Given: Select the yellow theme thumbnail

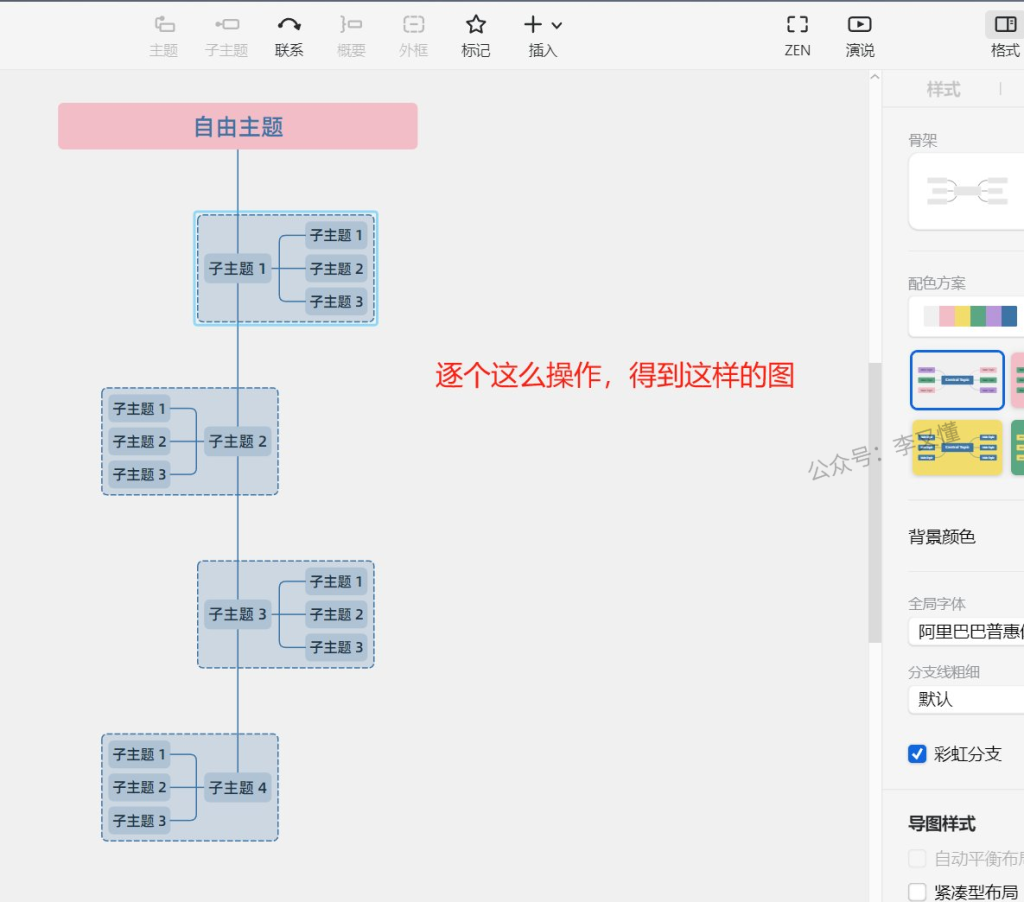Looking at the screenshot, I should click(x=957, y=447).
